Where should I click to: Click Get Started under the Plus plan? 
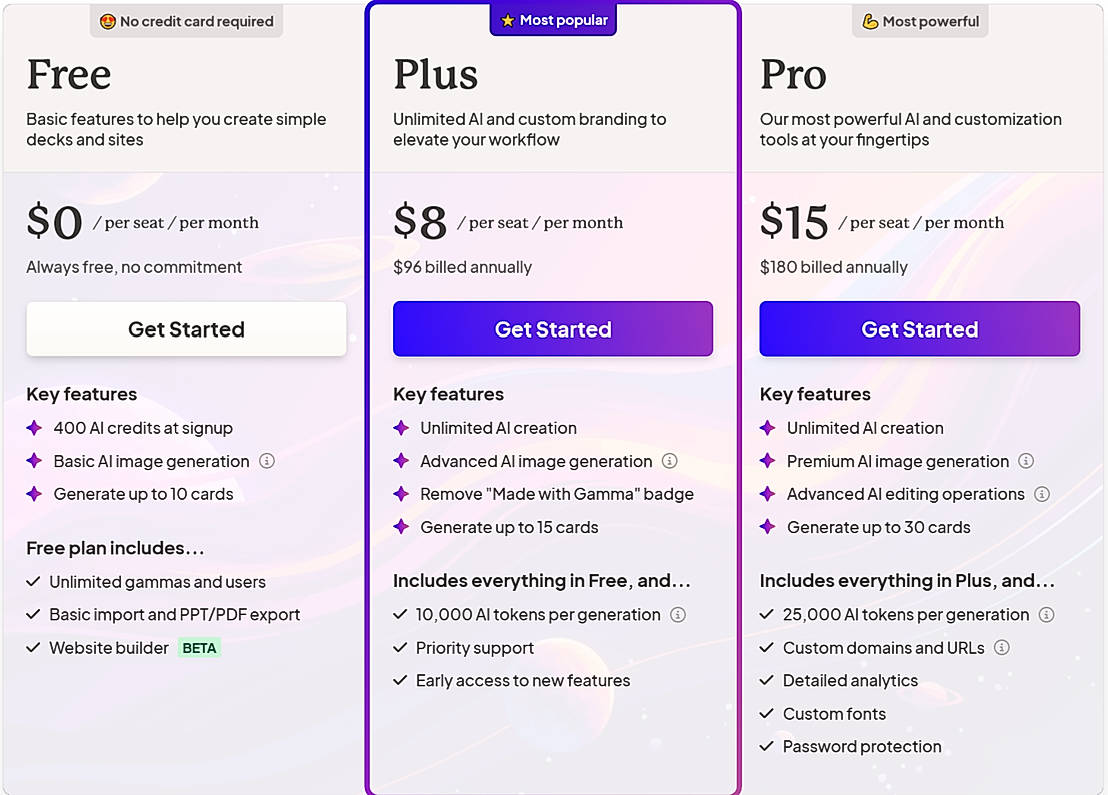coord(553,329)
